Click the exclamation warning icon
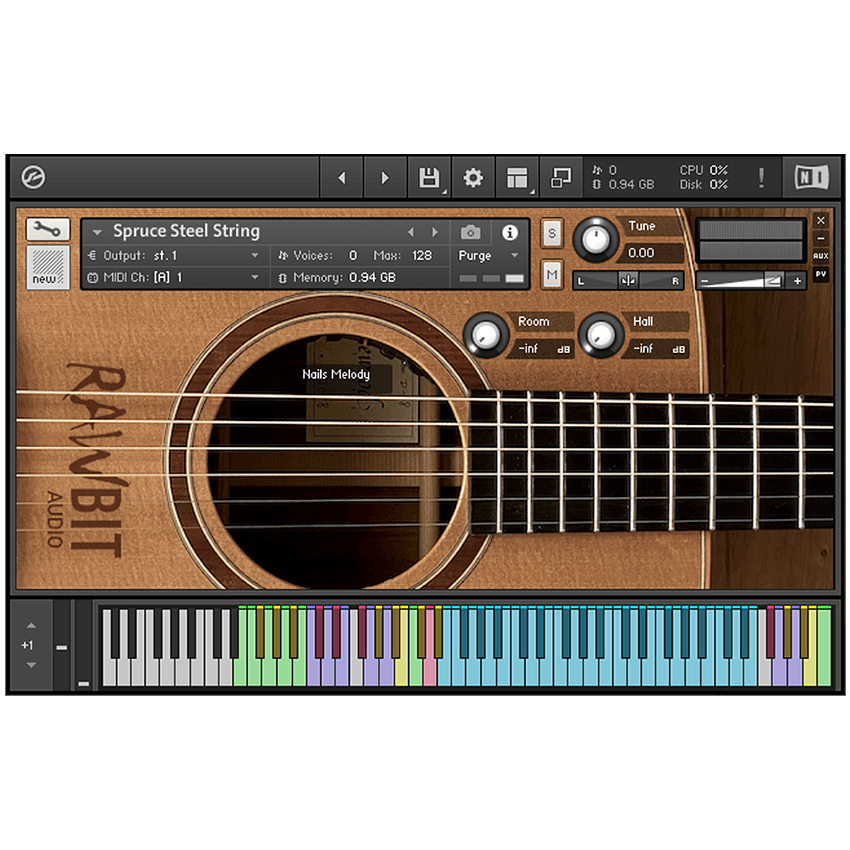 [x=761, y=177]
